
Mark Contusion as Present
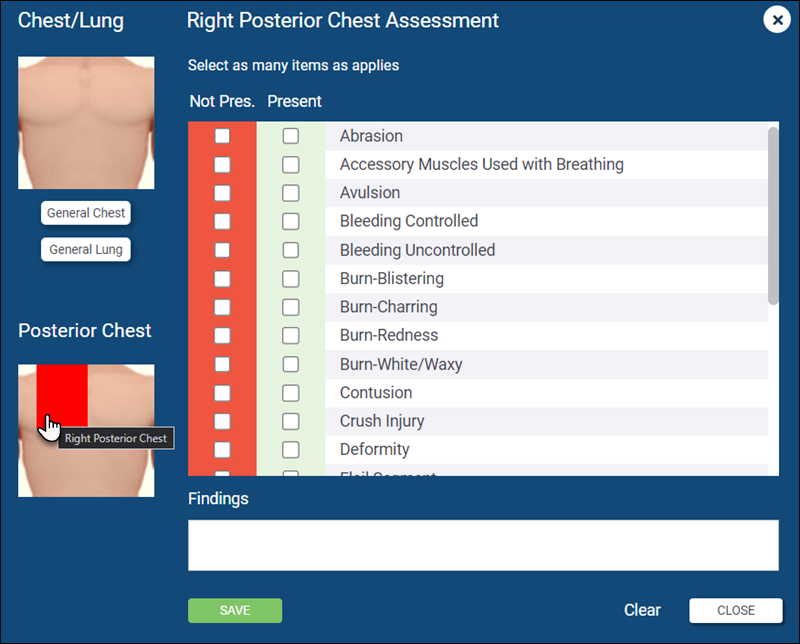pyautogui.click(x=291, y=393)
